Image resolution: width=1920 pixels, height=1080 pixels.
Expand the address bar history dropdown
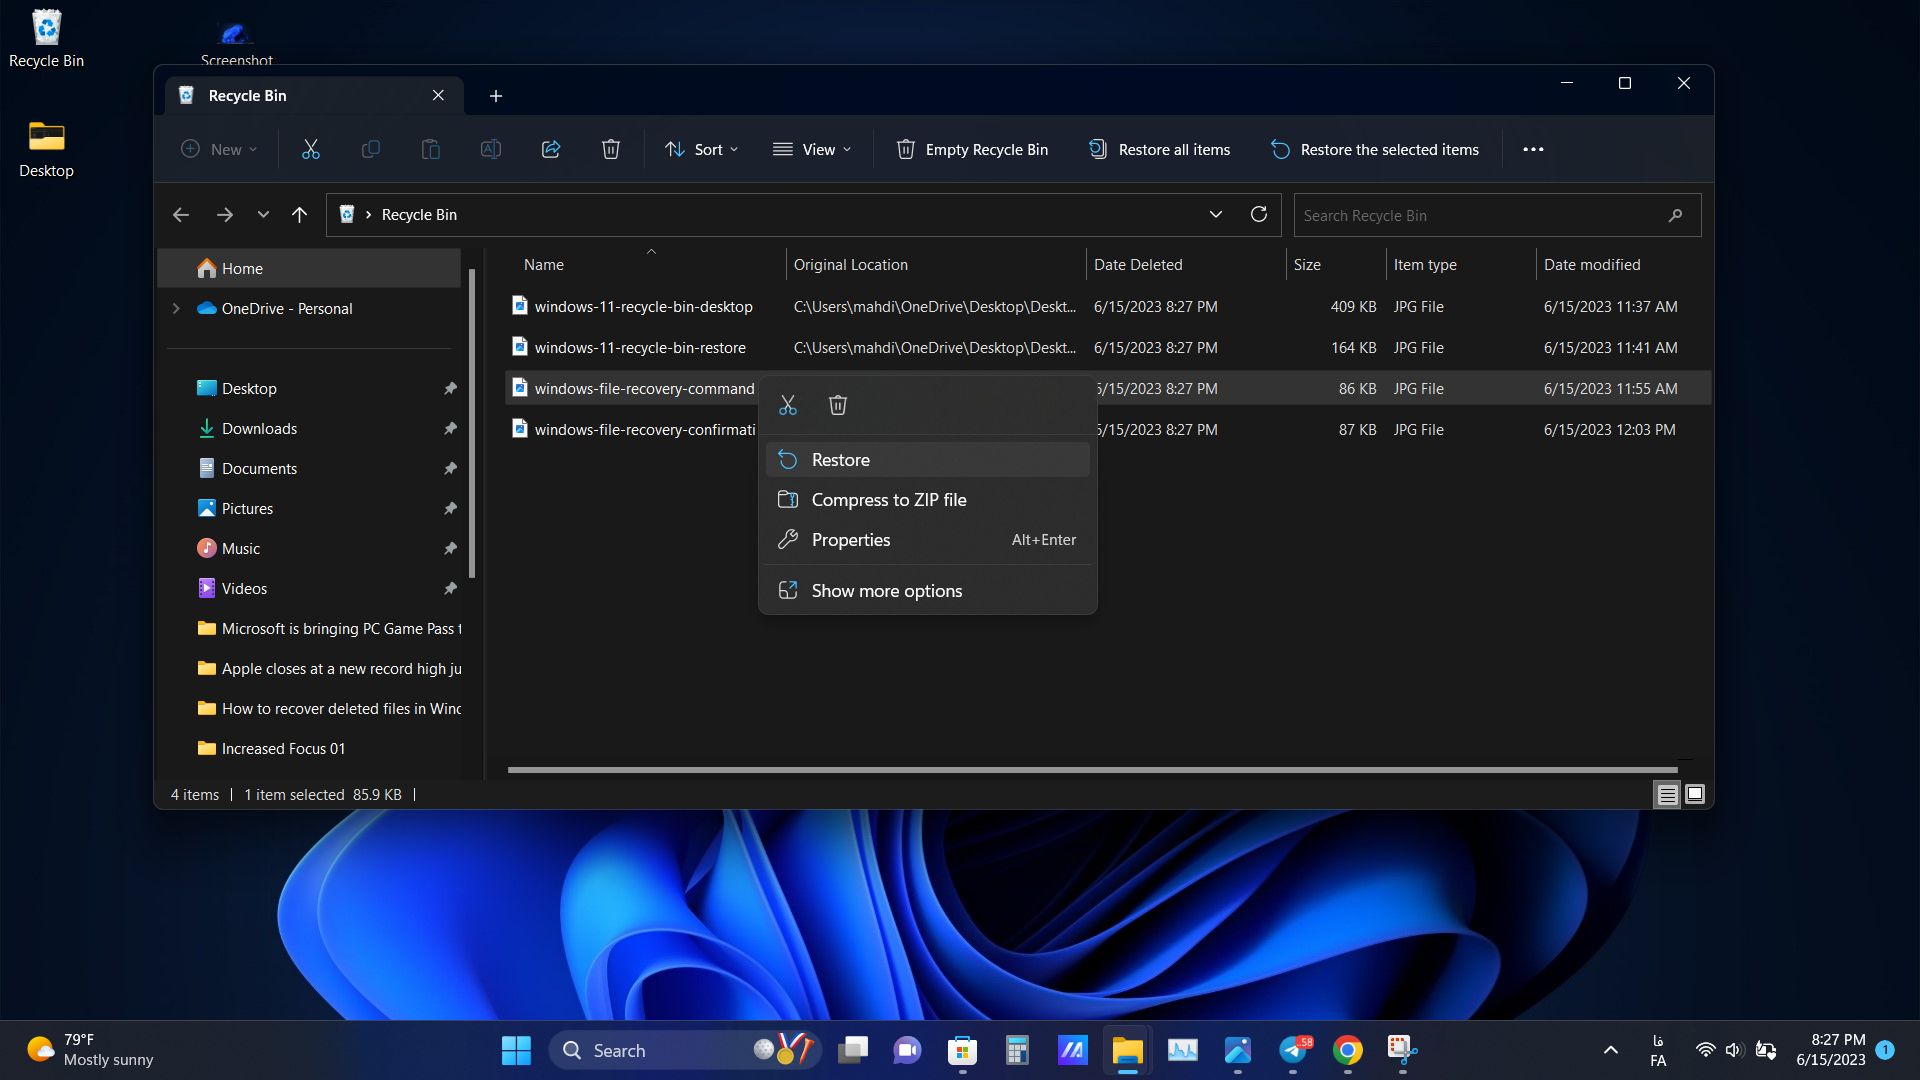1216,214
